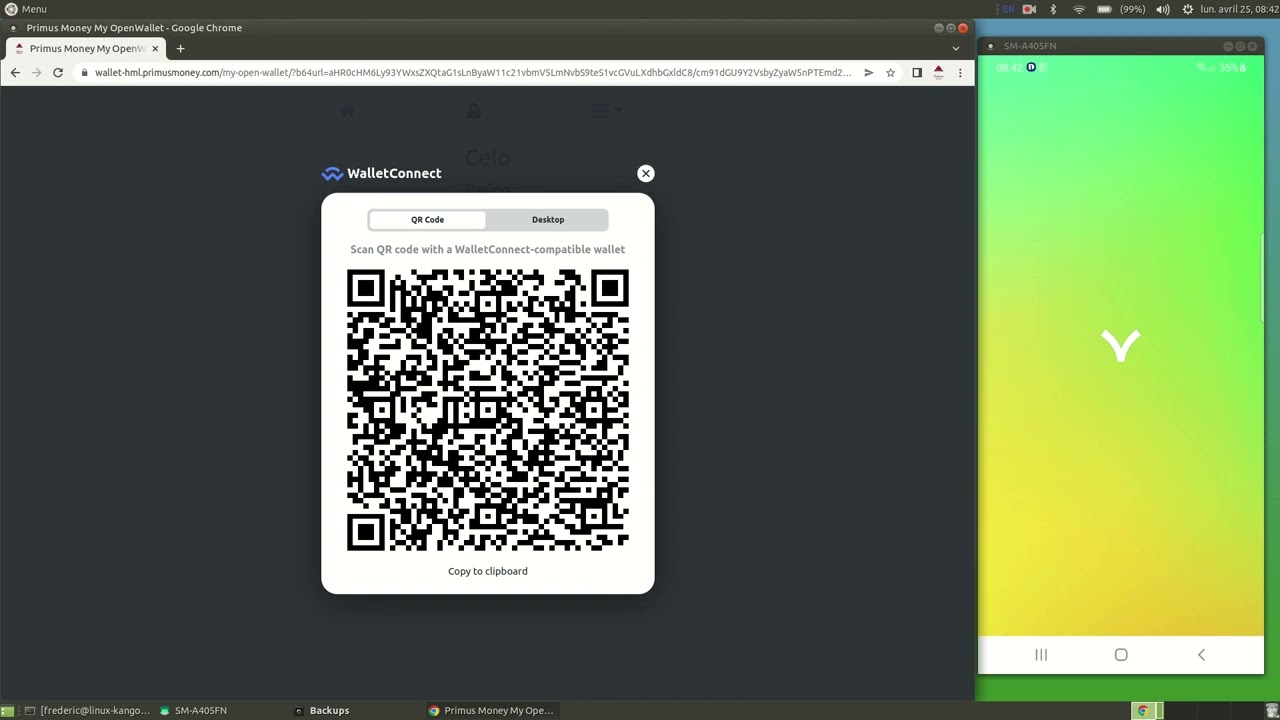This screenshot has width=1280, height=720.
Task: Go back using Chrome back arrow
Action: pos(15,72)
